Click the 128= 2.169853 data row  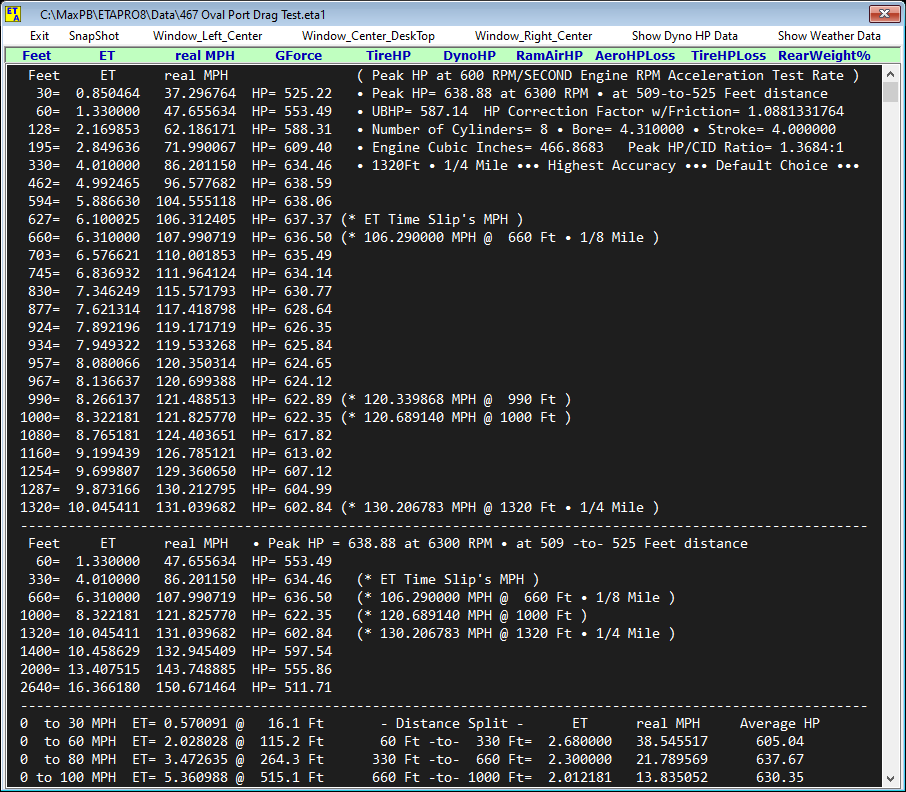[x=180, y=129]
